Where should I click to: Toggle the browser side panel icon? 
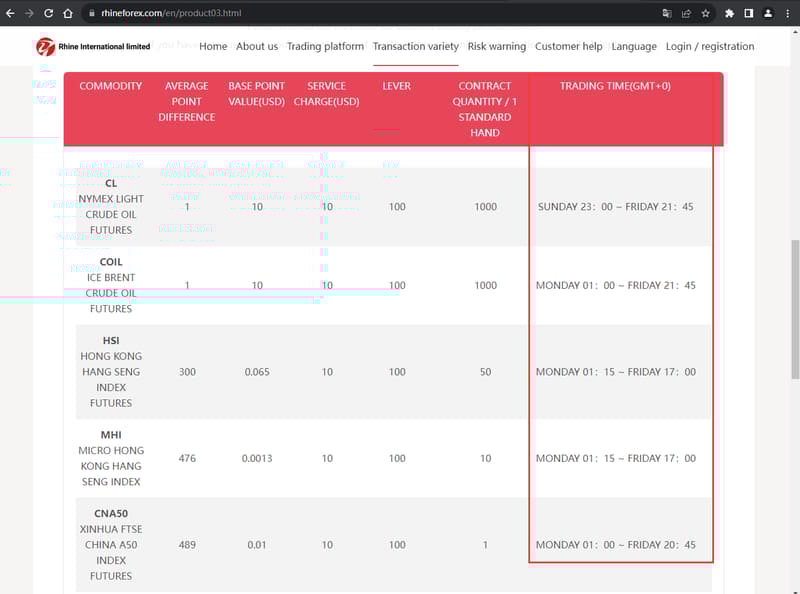tap(749, 14)
